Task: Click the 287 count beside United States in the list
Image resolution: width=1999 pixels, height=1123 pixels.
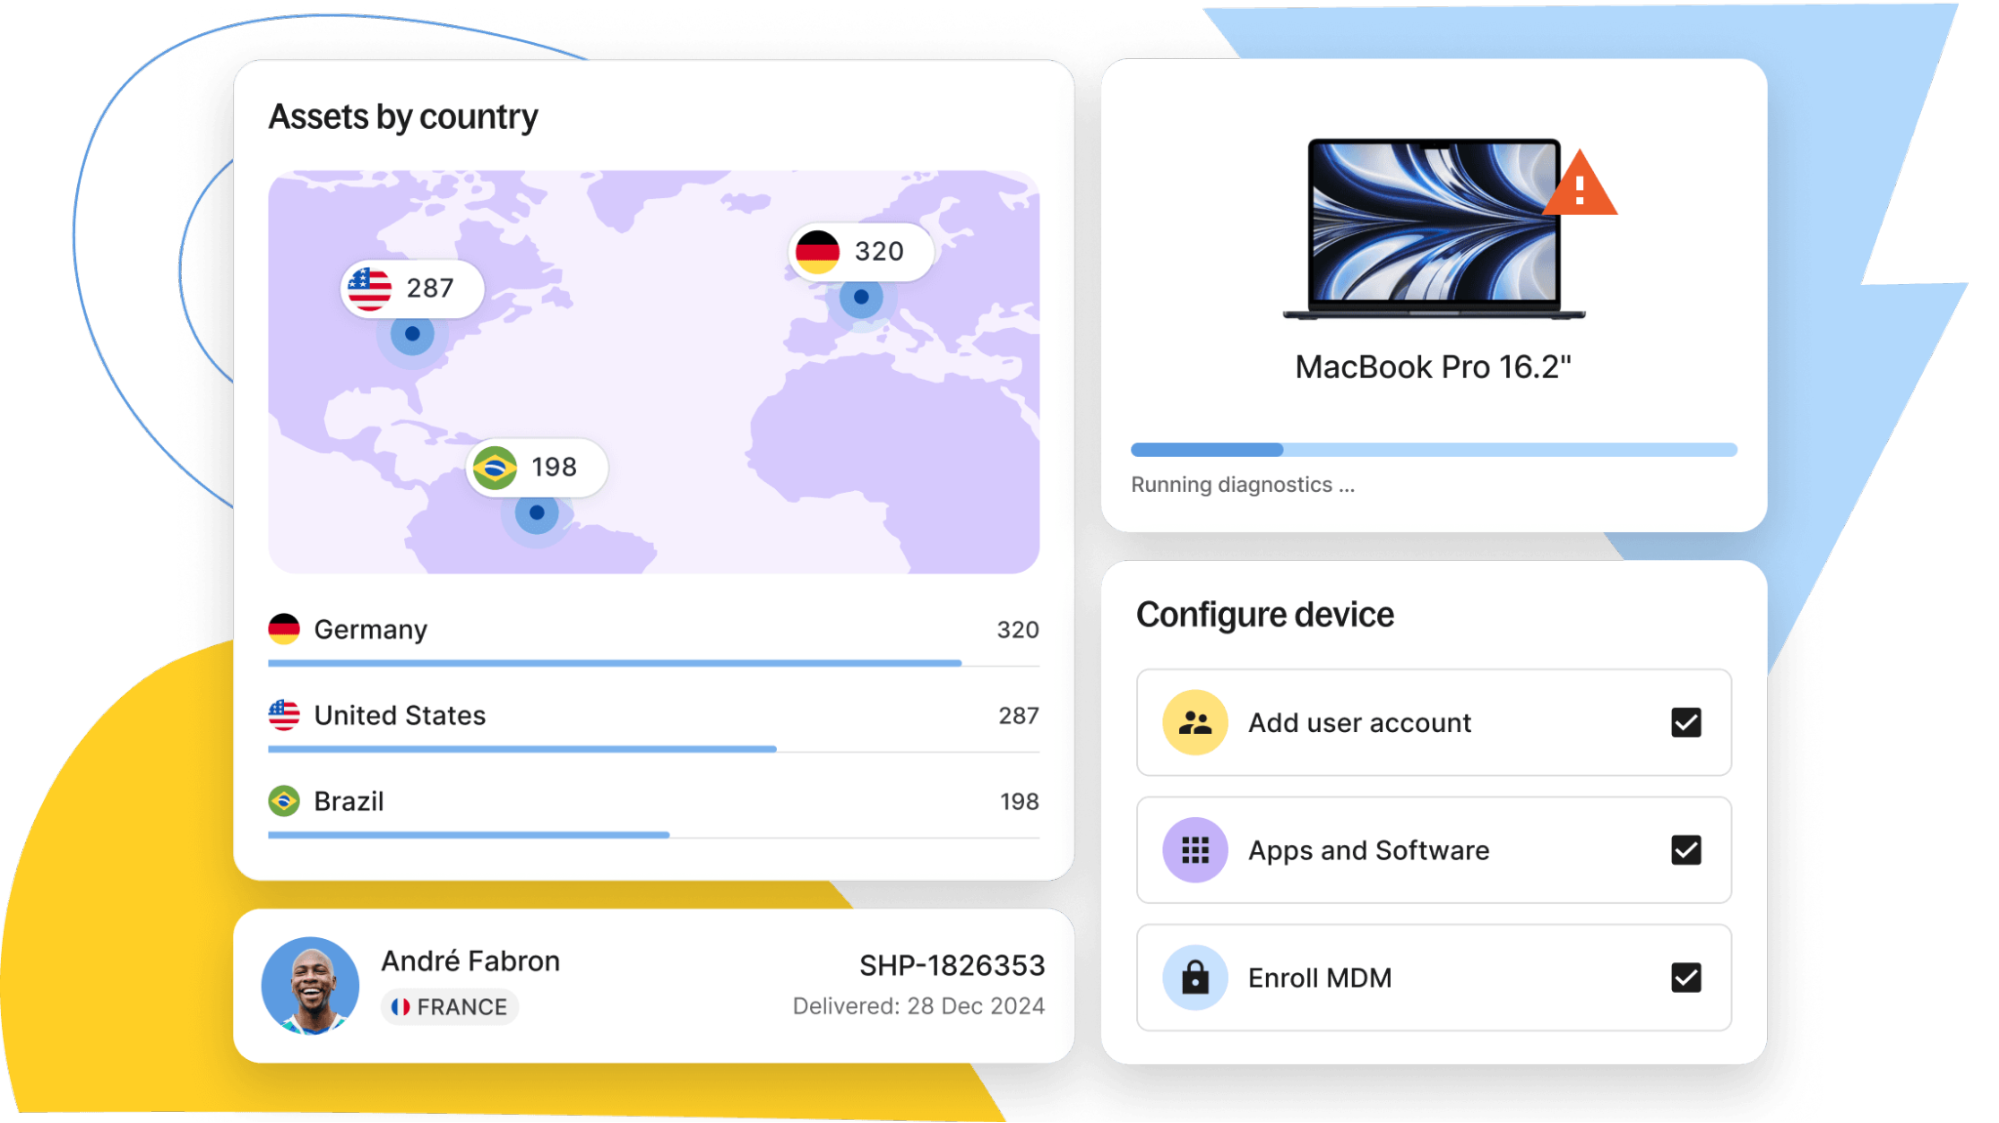Action: point(1019,716)
